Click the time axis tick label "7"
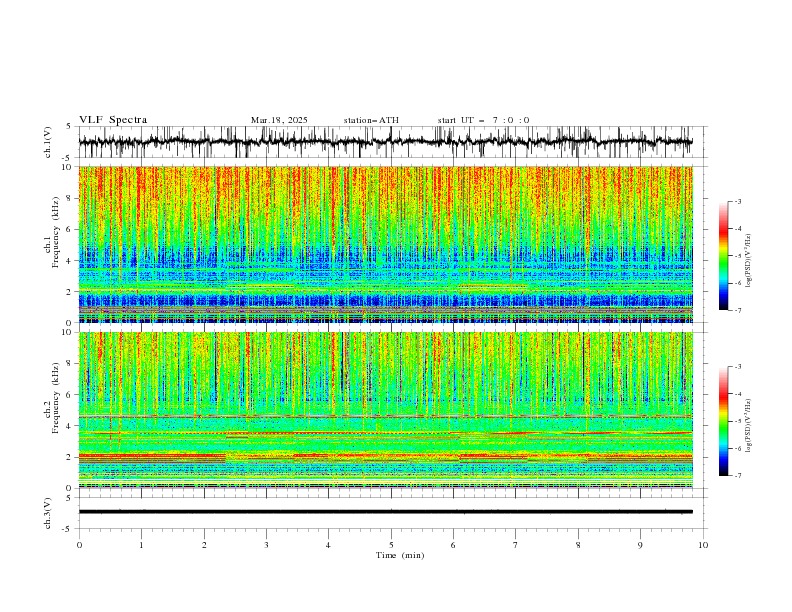Screen dimensions: 792x612 [516, 545]
